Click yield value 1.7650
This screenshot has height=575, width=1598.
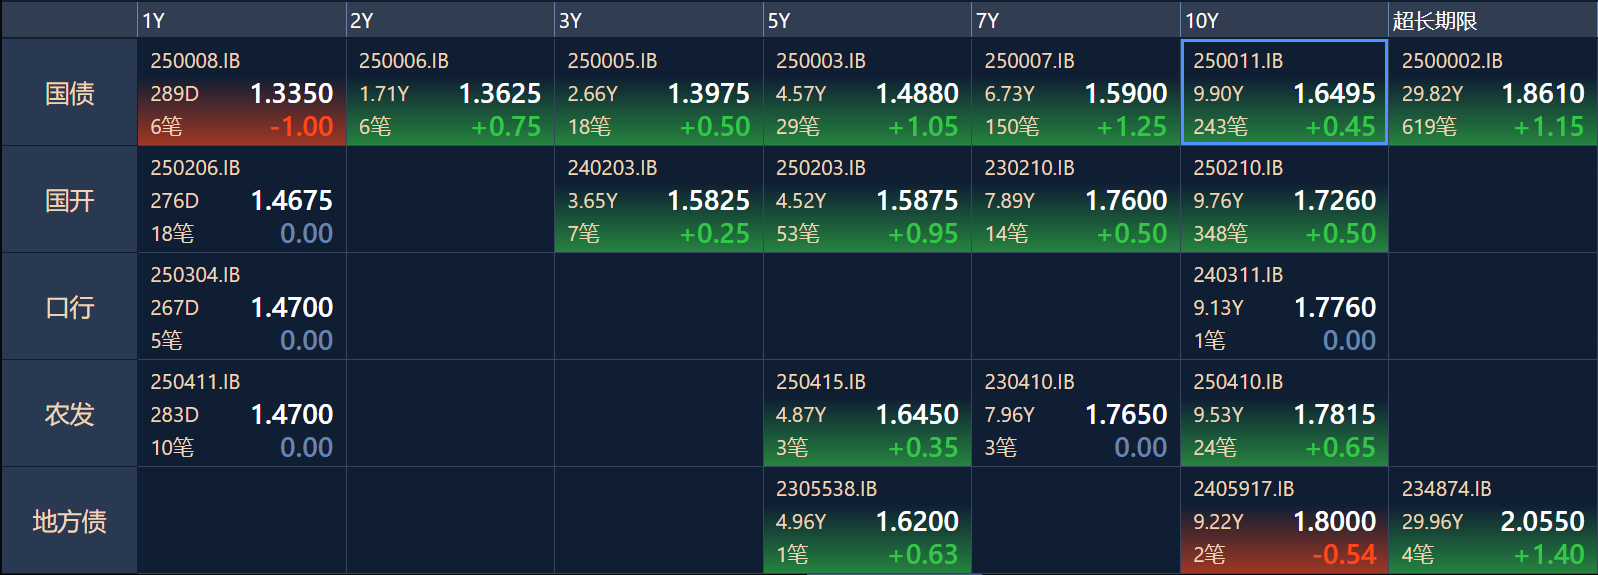coord(1126,415)
